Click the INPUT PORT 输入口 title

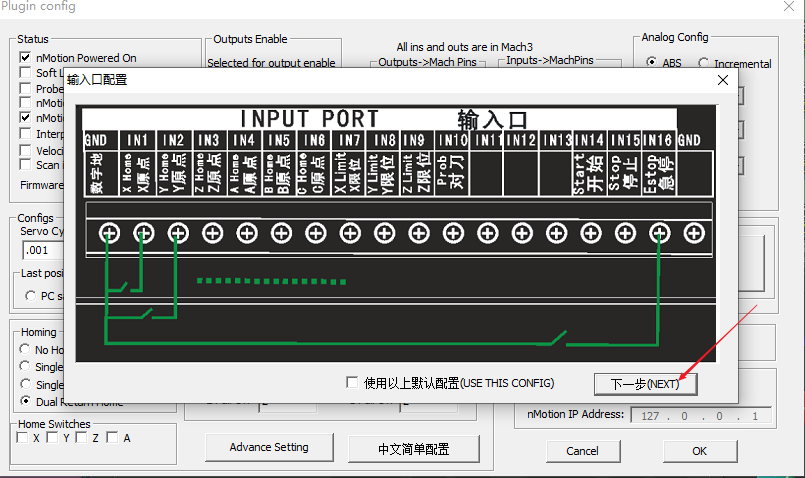tap(384, 119)
